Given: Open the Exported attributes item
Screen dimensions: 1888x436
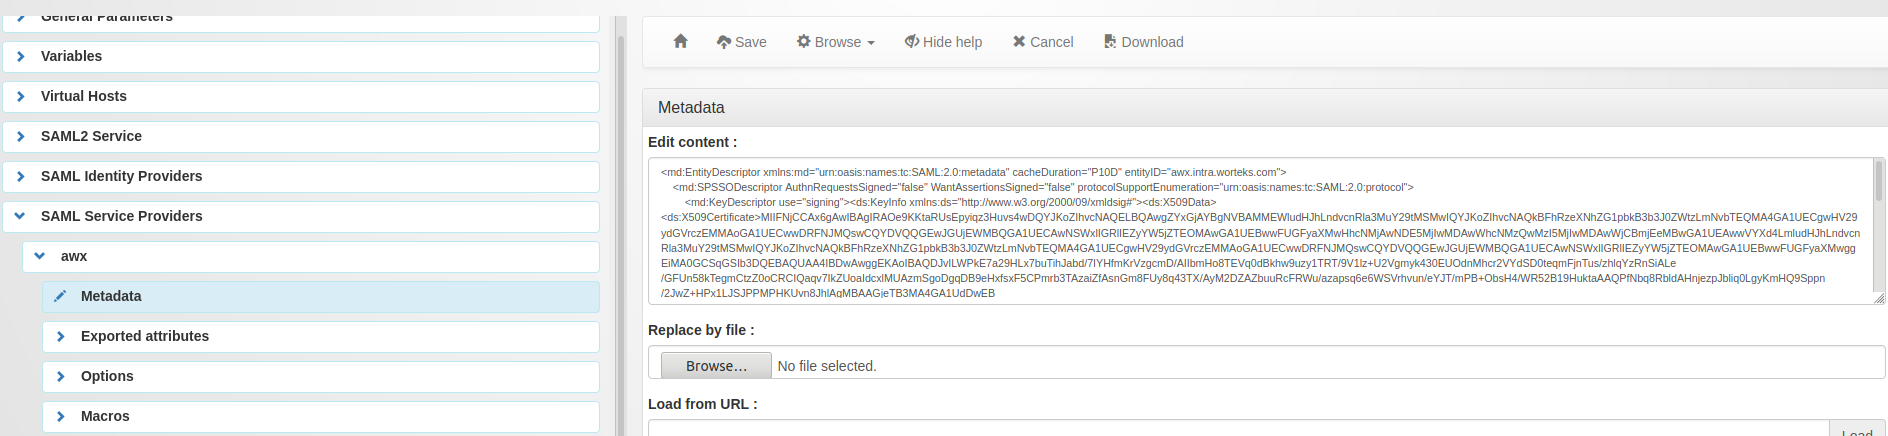Looking at the screenshot, I should [x=321, y=336].
